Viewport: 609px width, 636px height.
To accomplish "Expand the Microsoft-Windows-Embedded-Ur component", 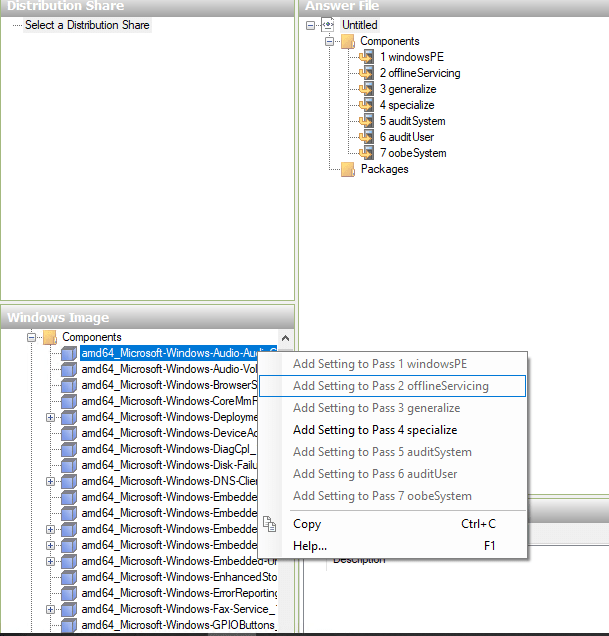I will (x=50, y=561).
